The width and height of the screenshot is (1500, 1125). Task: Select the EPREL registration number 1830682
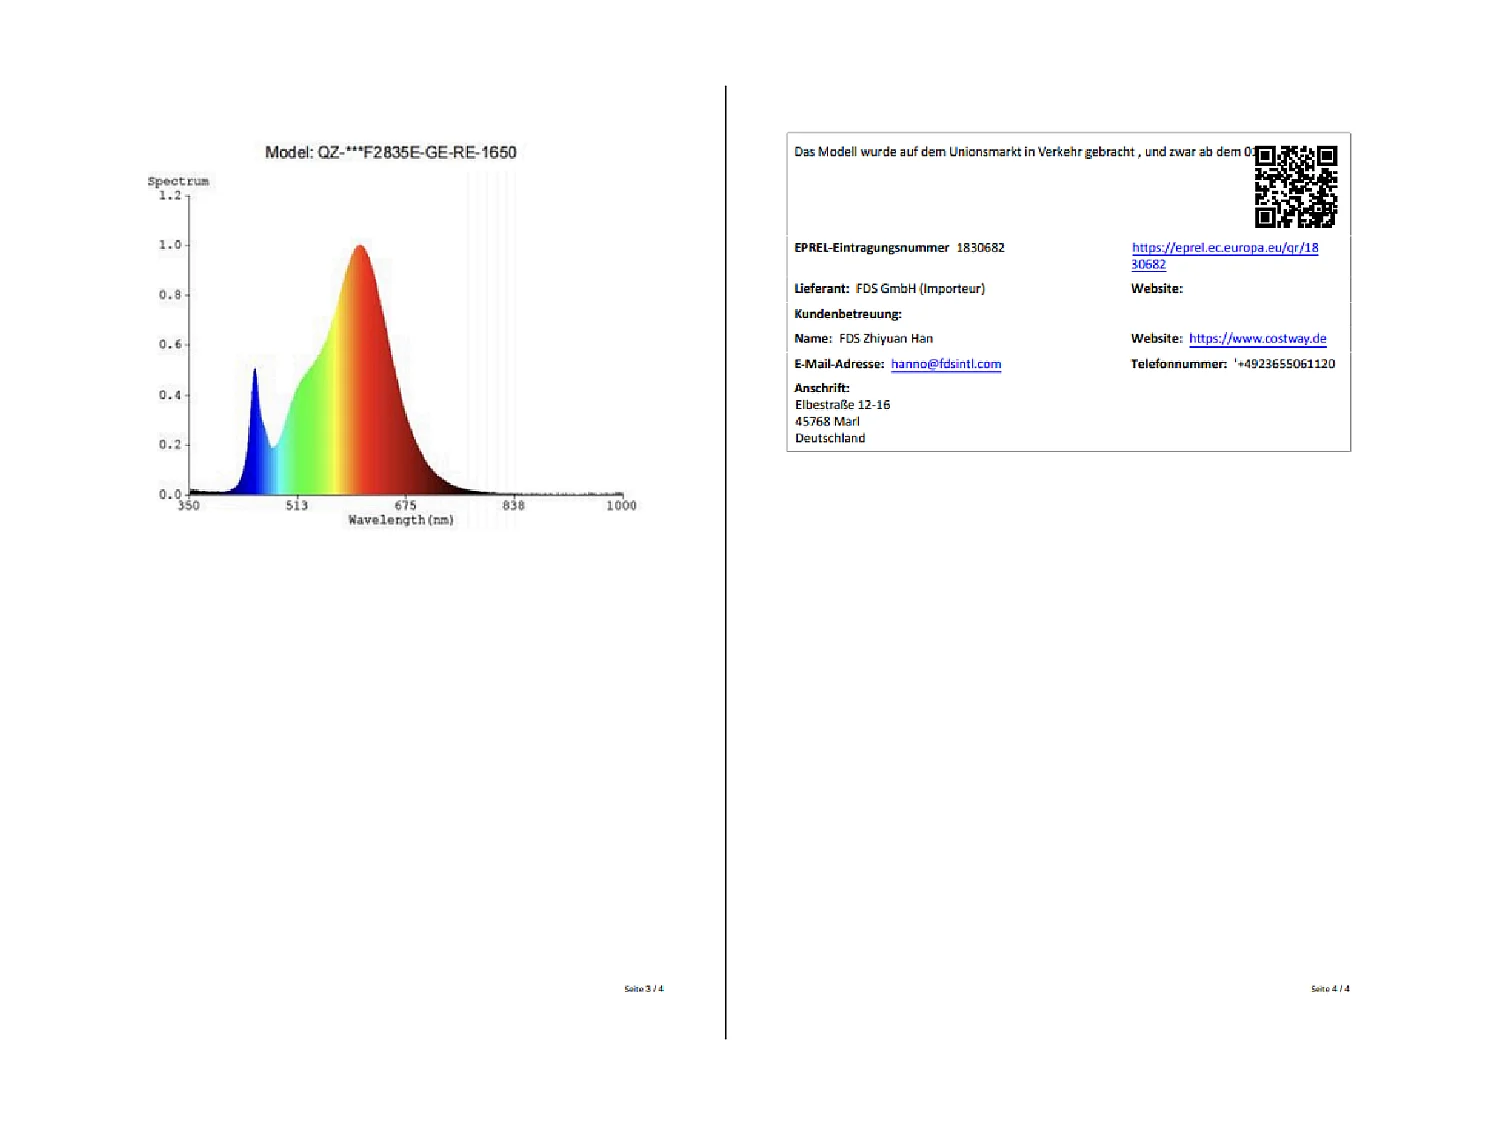(980, 248)
